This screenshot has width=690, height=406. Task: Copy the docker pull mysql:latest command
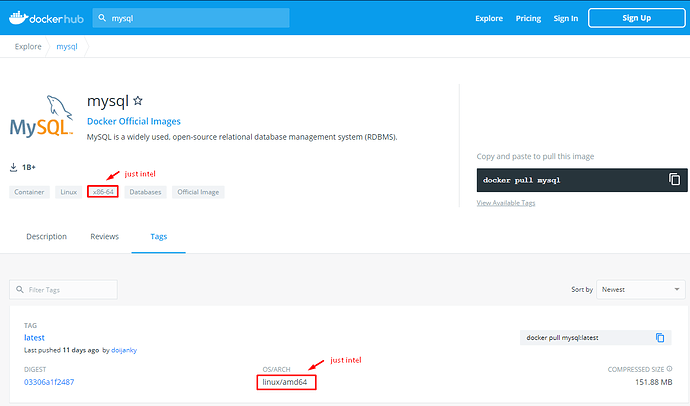point(660,337)
